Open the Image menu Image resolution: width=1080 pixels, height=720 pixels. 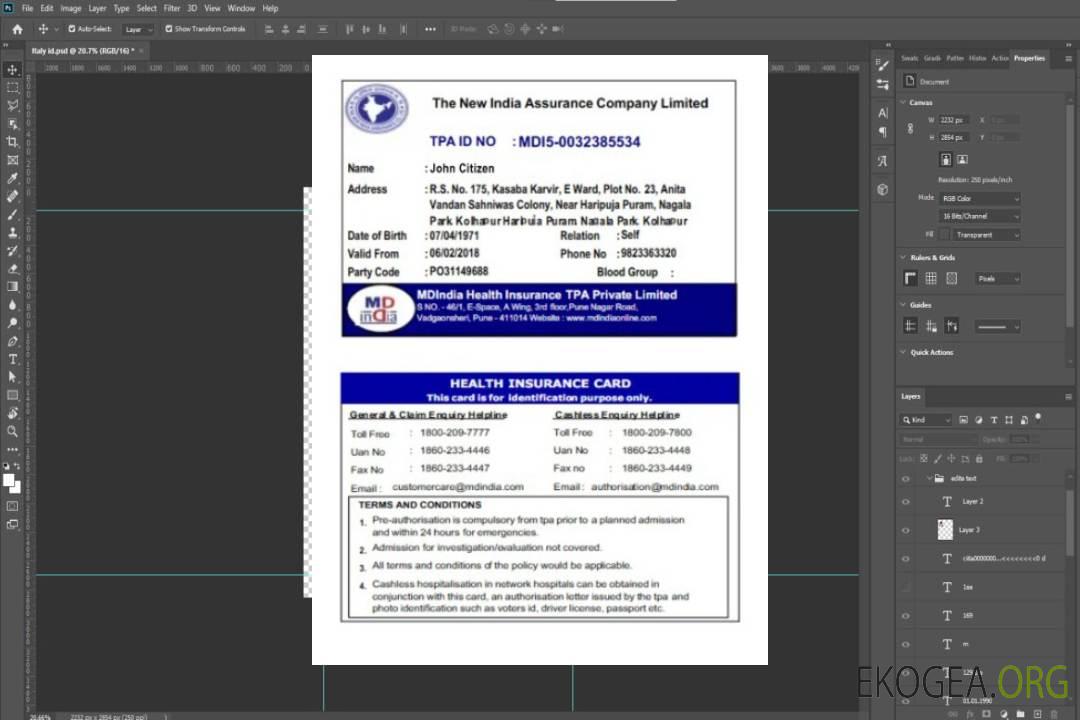pos(70,8)
